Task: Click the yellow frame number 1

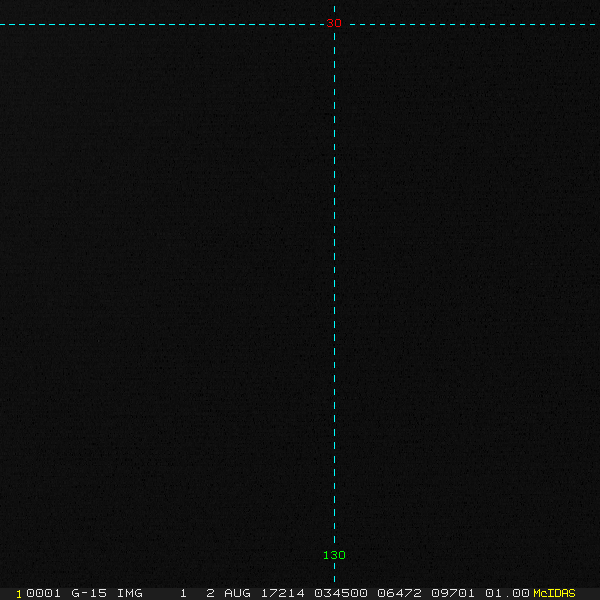Action: [19, 594]
